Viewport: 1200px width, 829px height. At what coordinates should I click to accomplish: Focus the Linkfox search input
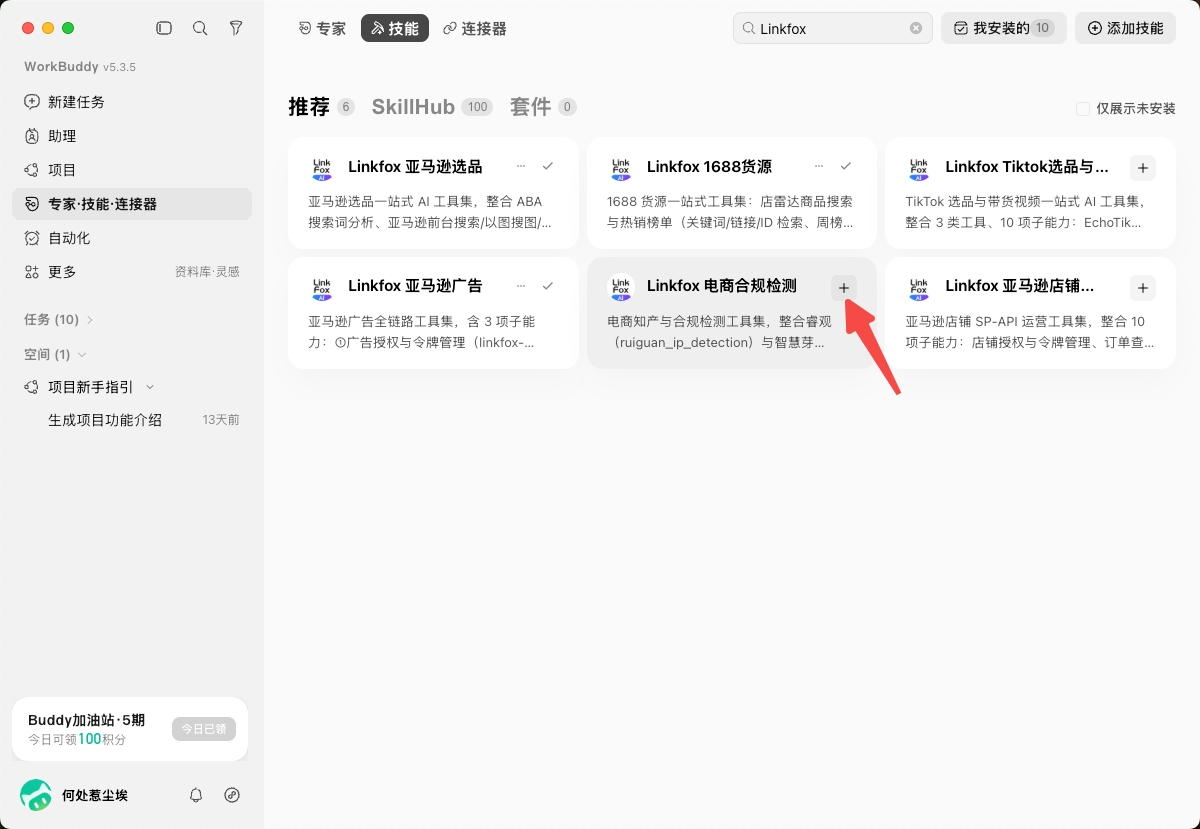click(x=832, y=28)
